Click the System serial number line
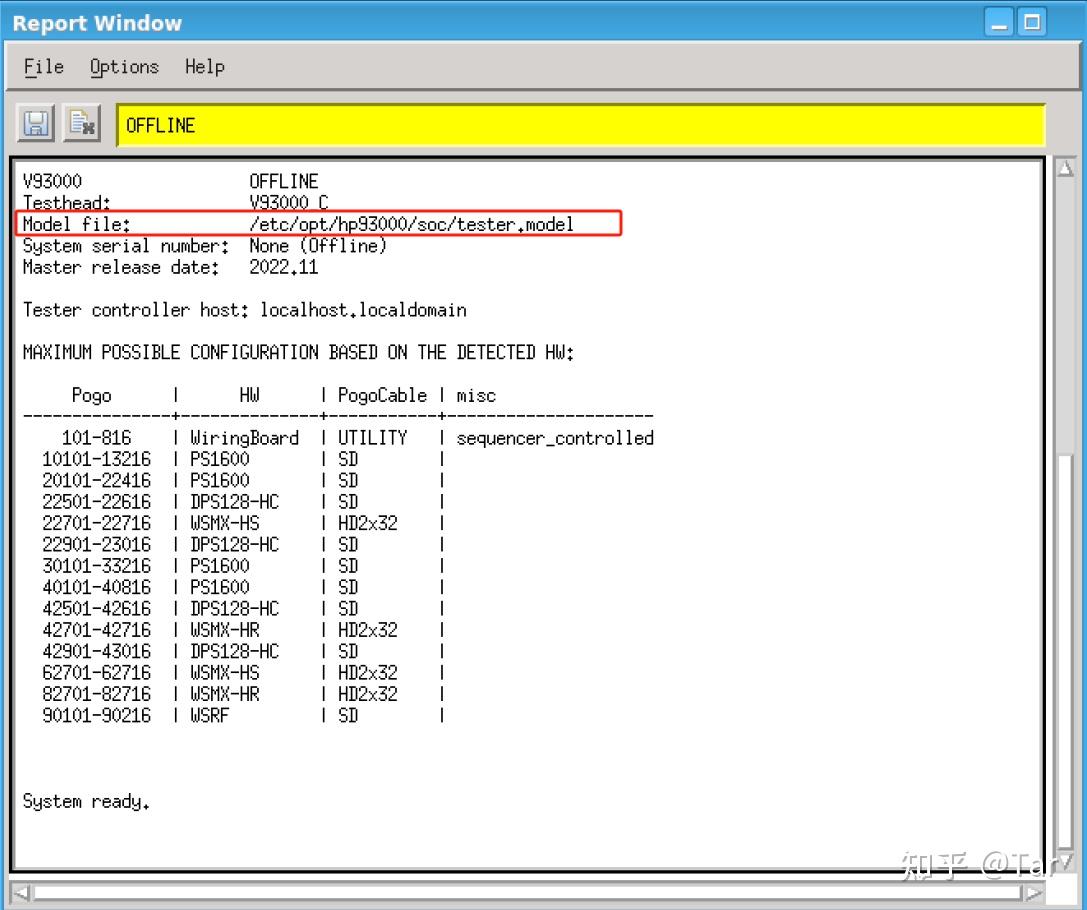 click(x=200, y=246)
